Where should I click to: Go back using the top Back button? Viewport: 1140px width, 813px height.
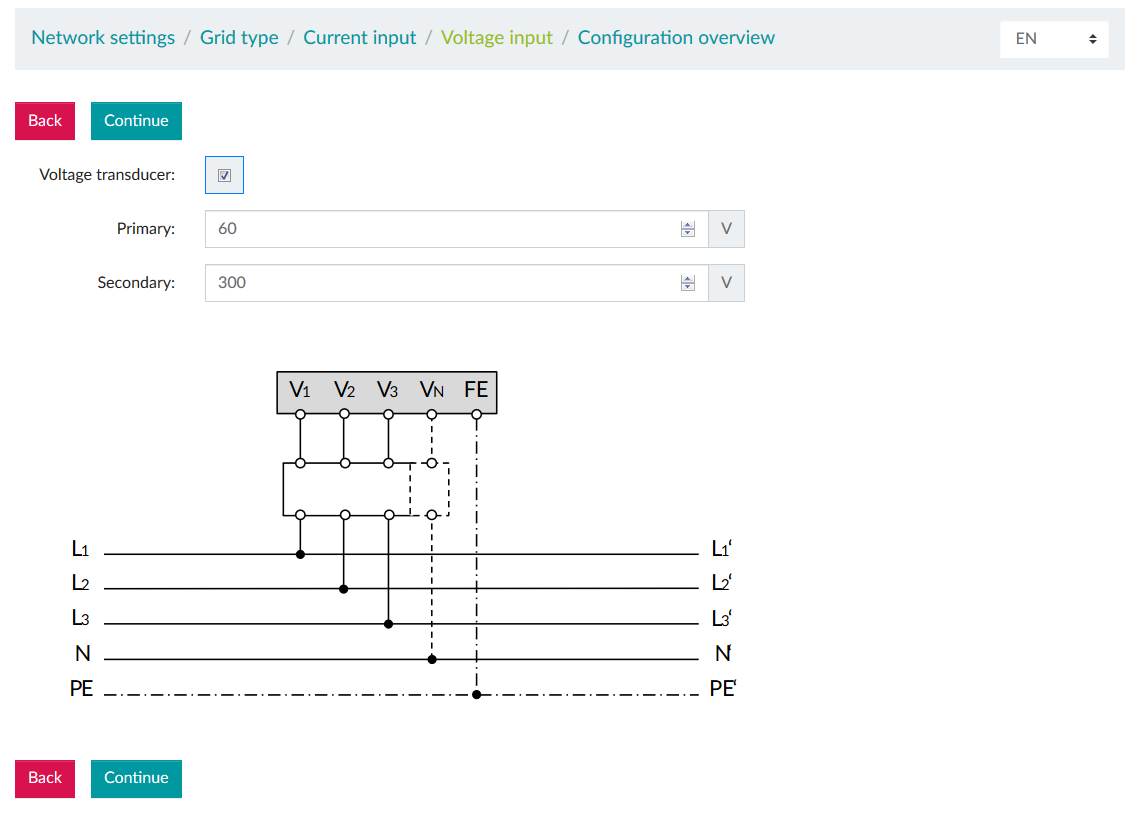click(44, 120)
